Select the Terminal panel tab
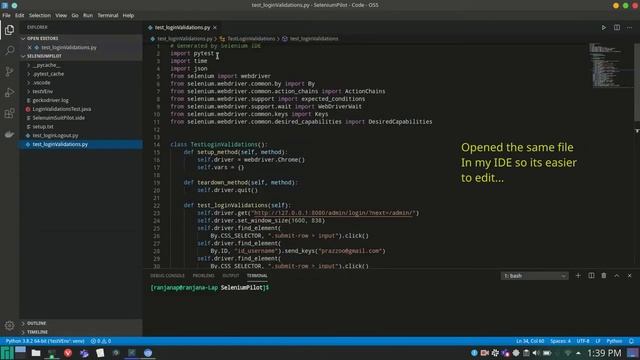This screenshot has width=640, height=360. point(257,276)
